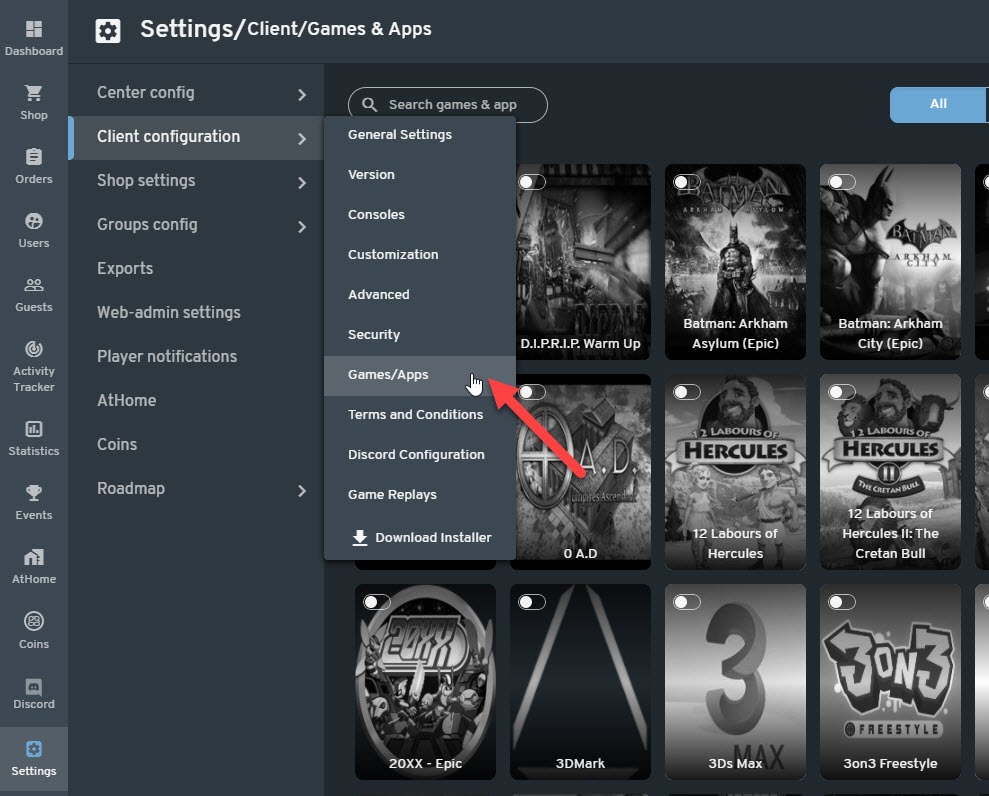The height and width of the screenshot is (796, 989).
Task: Open the Shop cart icon
Action: point(33,93)
